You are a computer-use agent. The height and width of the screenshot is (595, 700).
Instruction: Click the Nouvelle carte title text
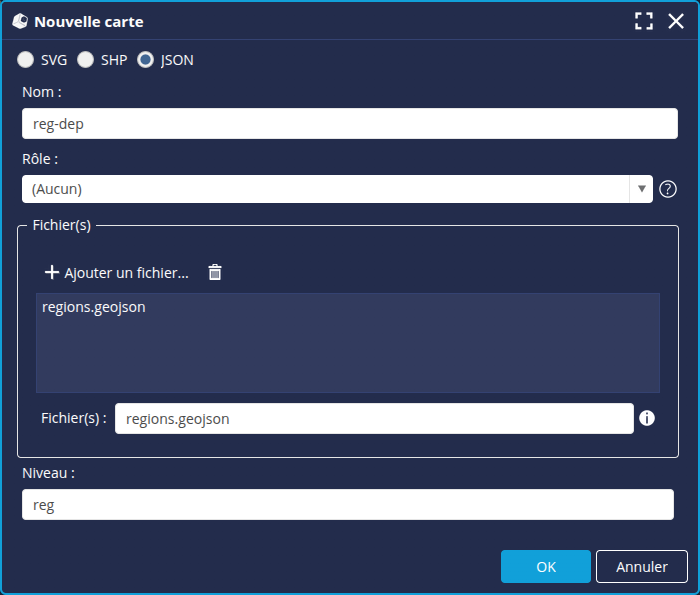[88, 21]
